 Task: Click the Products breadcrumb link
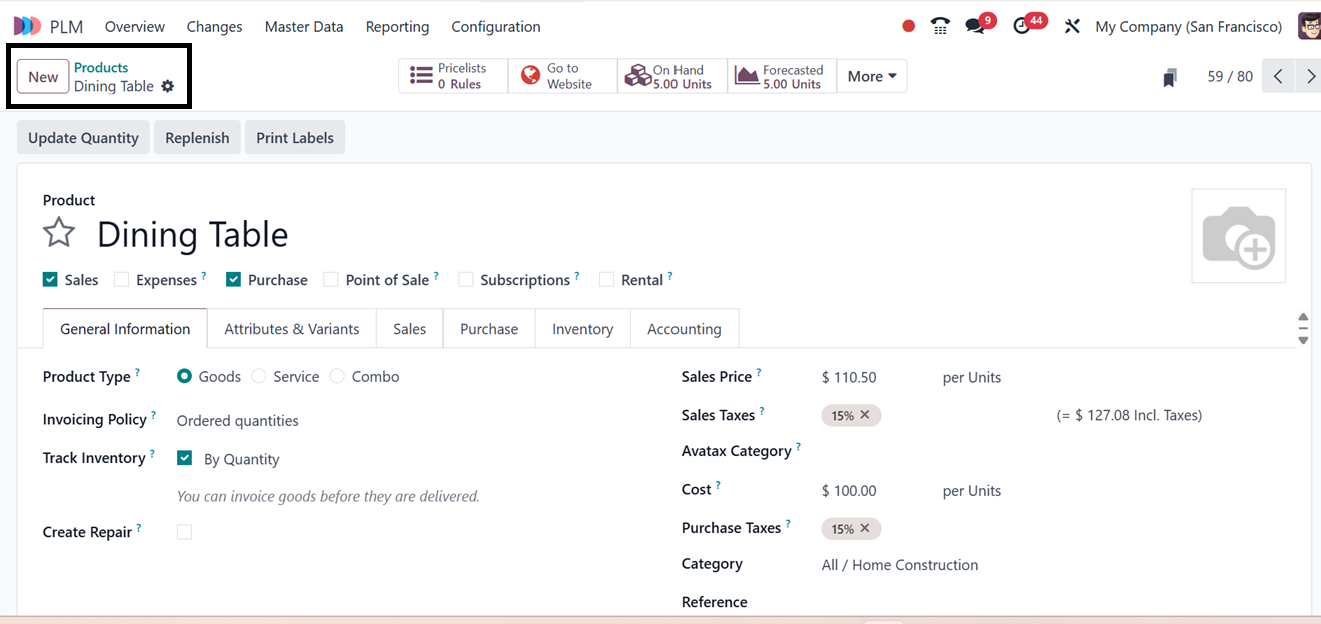[x=101, y=67]
